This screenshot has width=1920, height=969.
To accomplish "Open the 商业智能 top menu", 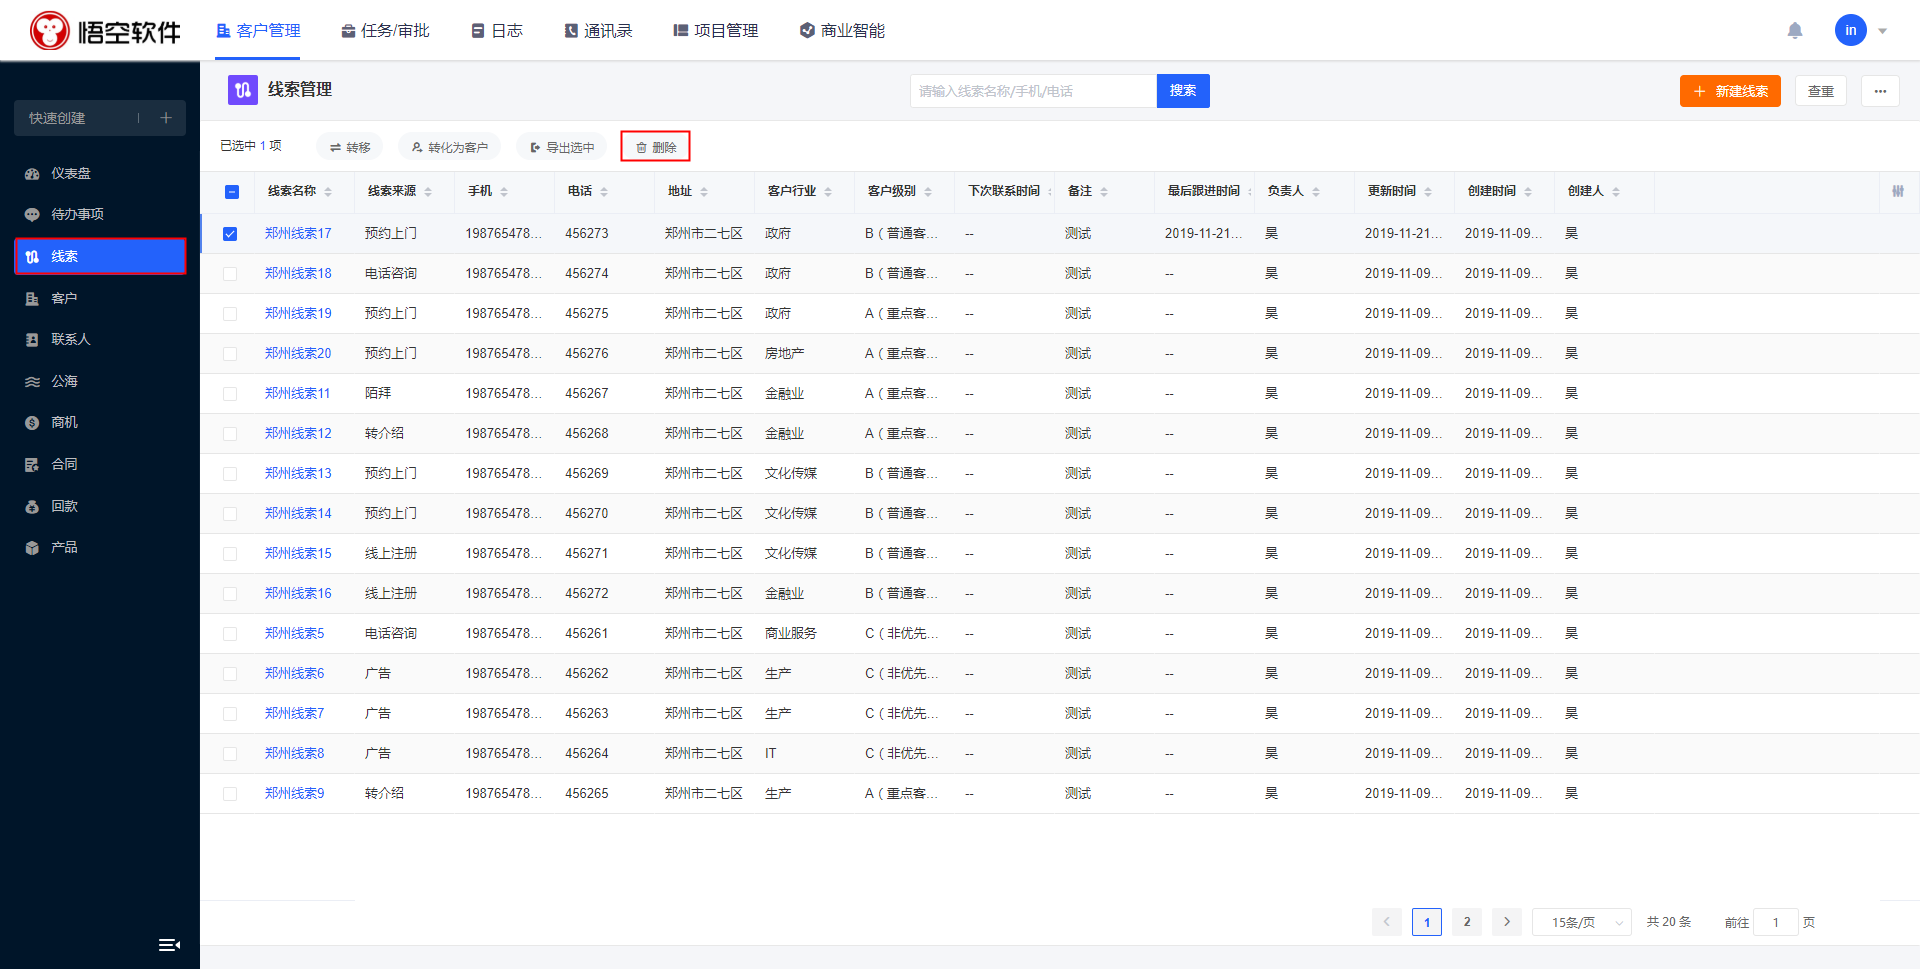I will tap(842, 31).
